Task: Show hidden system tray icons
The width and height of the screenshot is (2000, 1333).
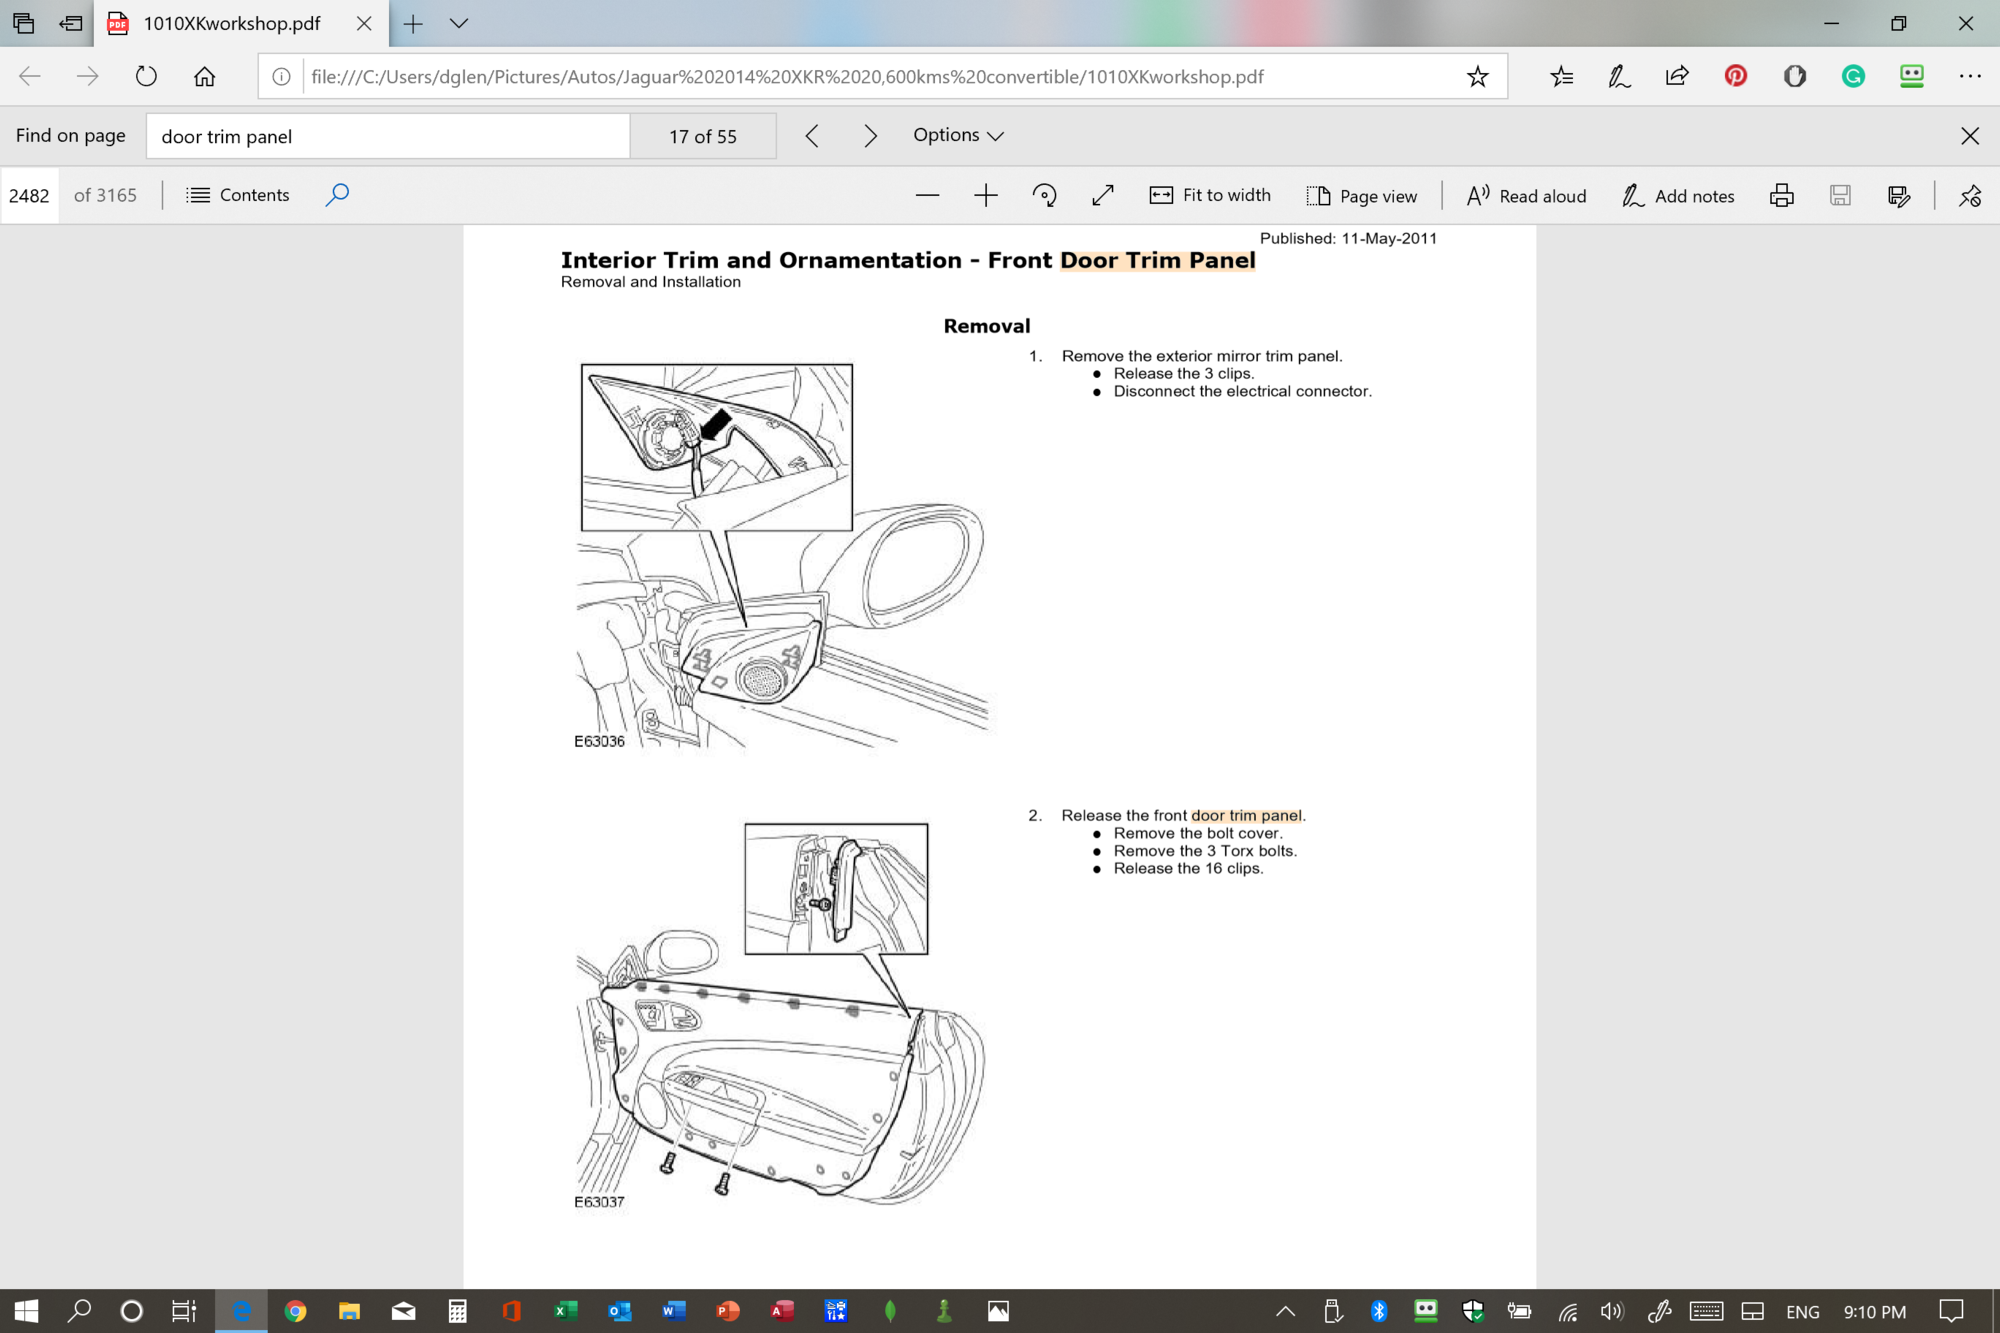Action: [x=1285, y=1311]
